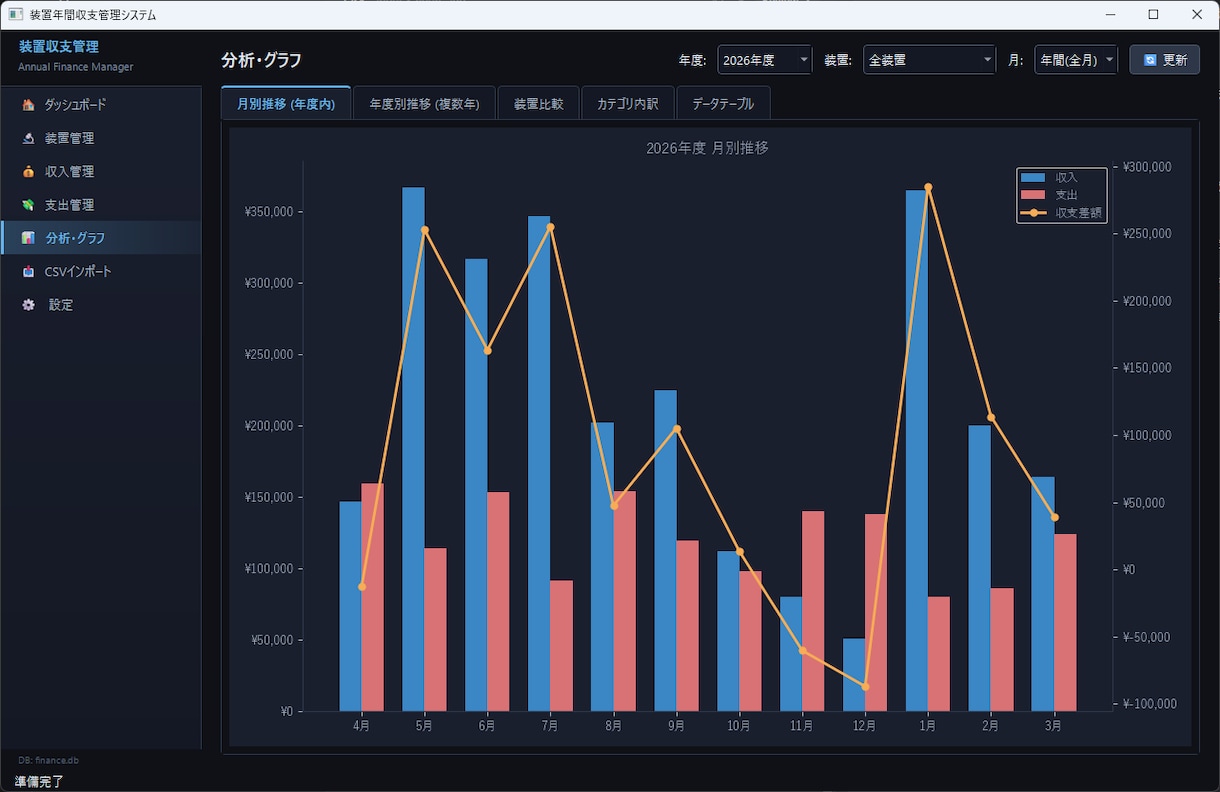Click the 収入管理 money bag icon
Image resolution: width=1220 pixels, height=792 pixels.
28,172
